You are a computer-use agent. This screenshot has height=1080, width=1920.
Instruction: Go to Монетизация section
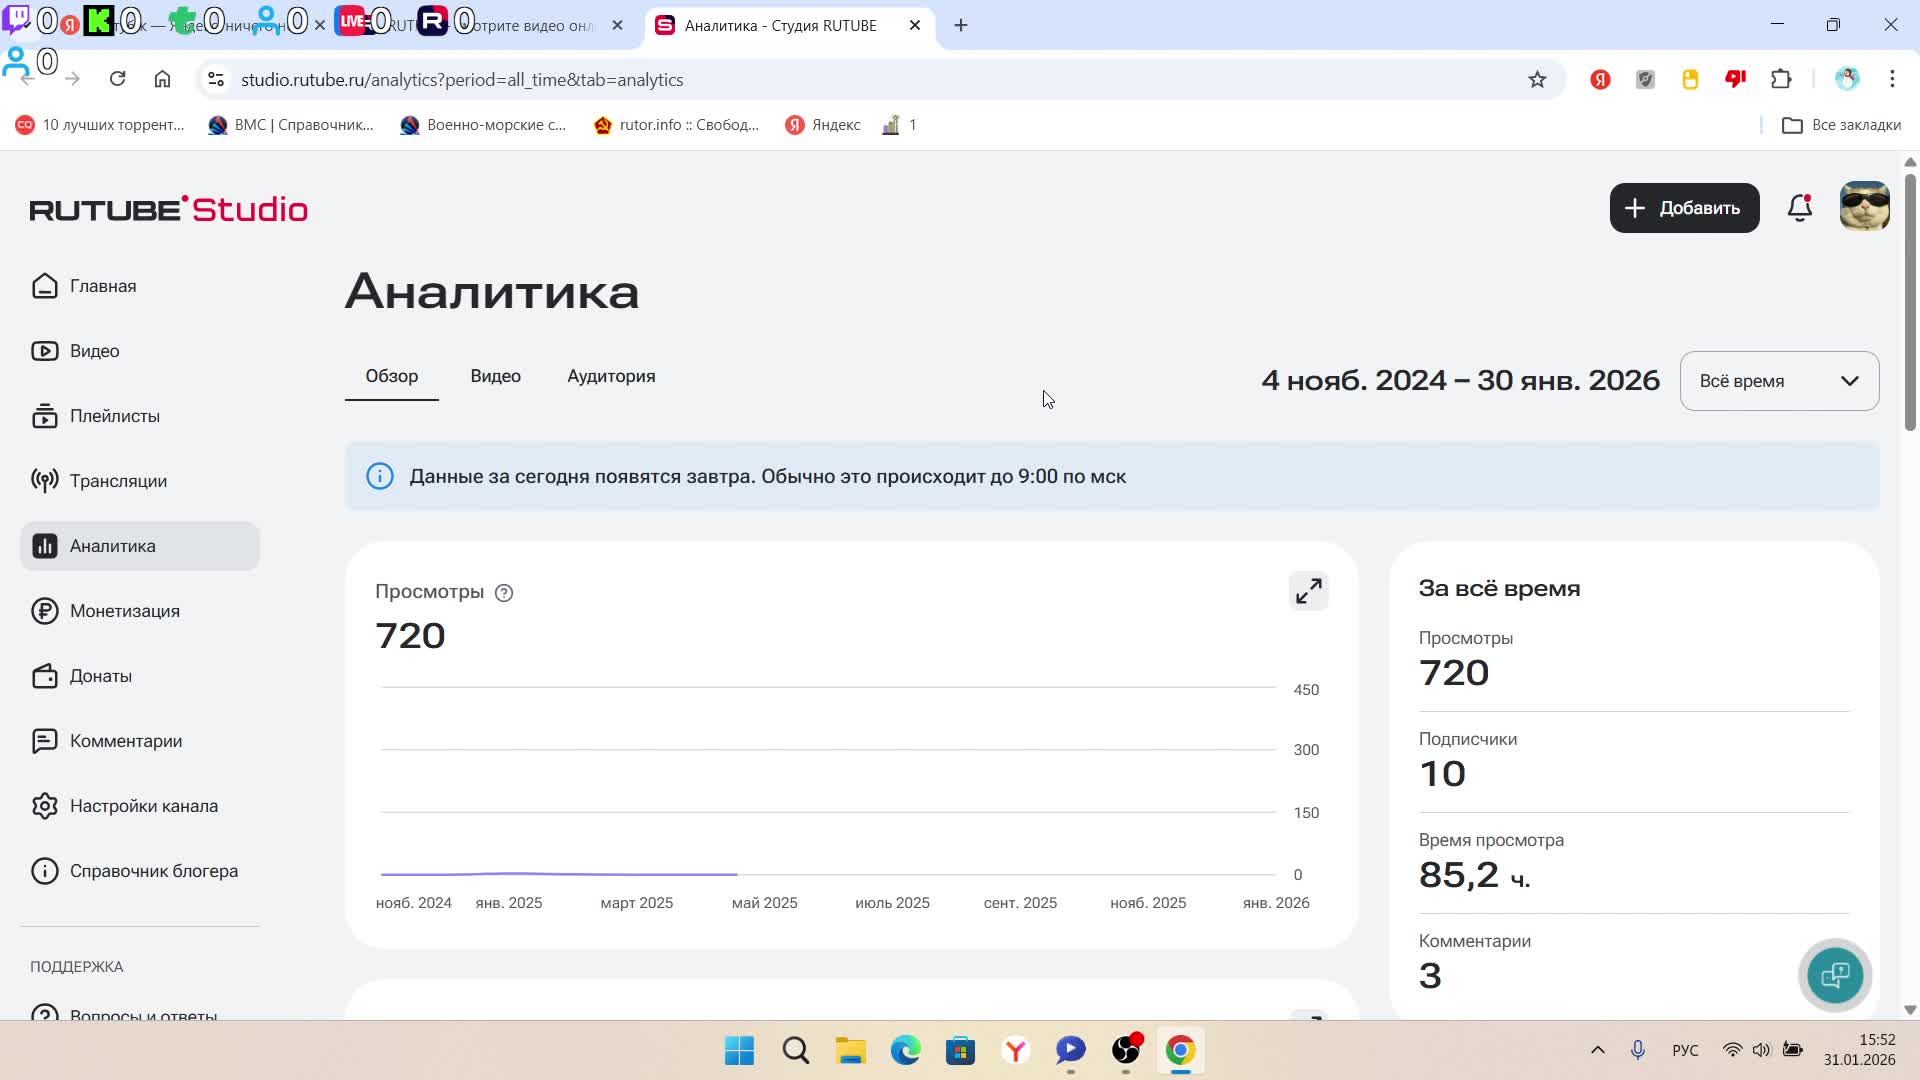pyautogui.click(x=124, y=611)
